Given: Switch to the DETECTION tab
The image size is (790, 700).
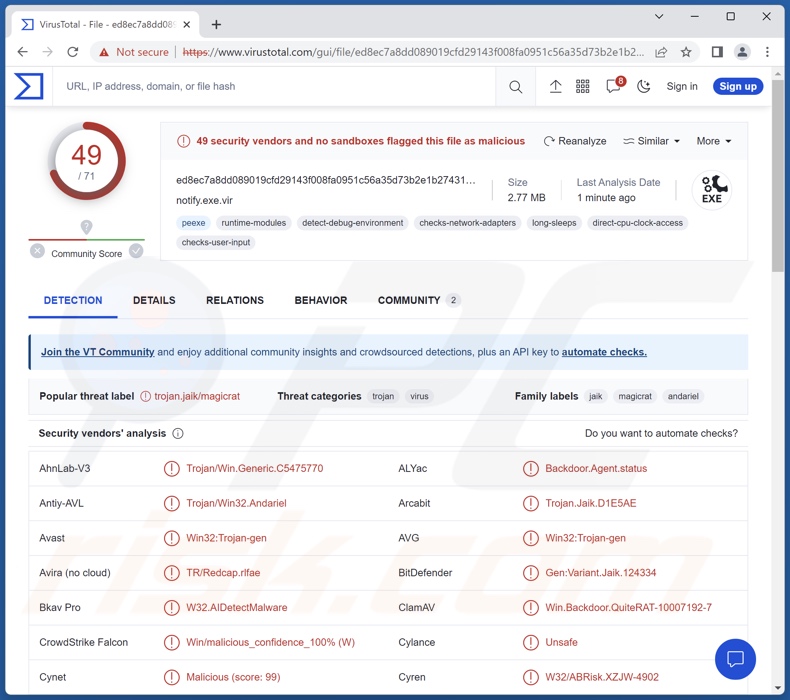Looking at the screenshot, I should [x=73, y=300].
